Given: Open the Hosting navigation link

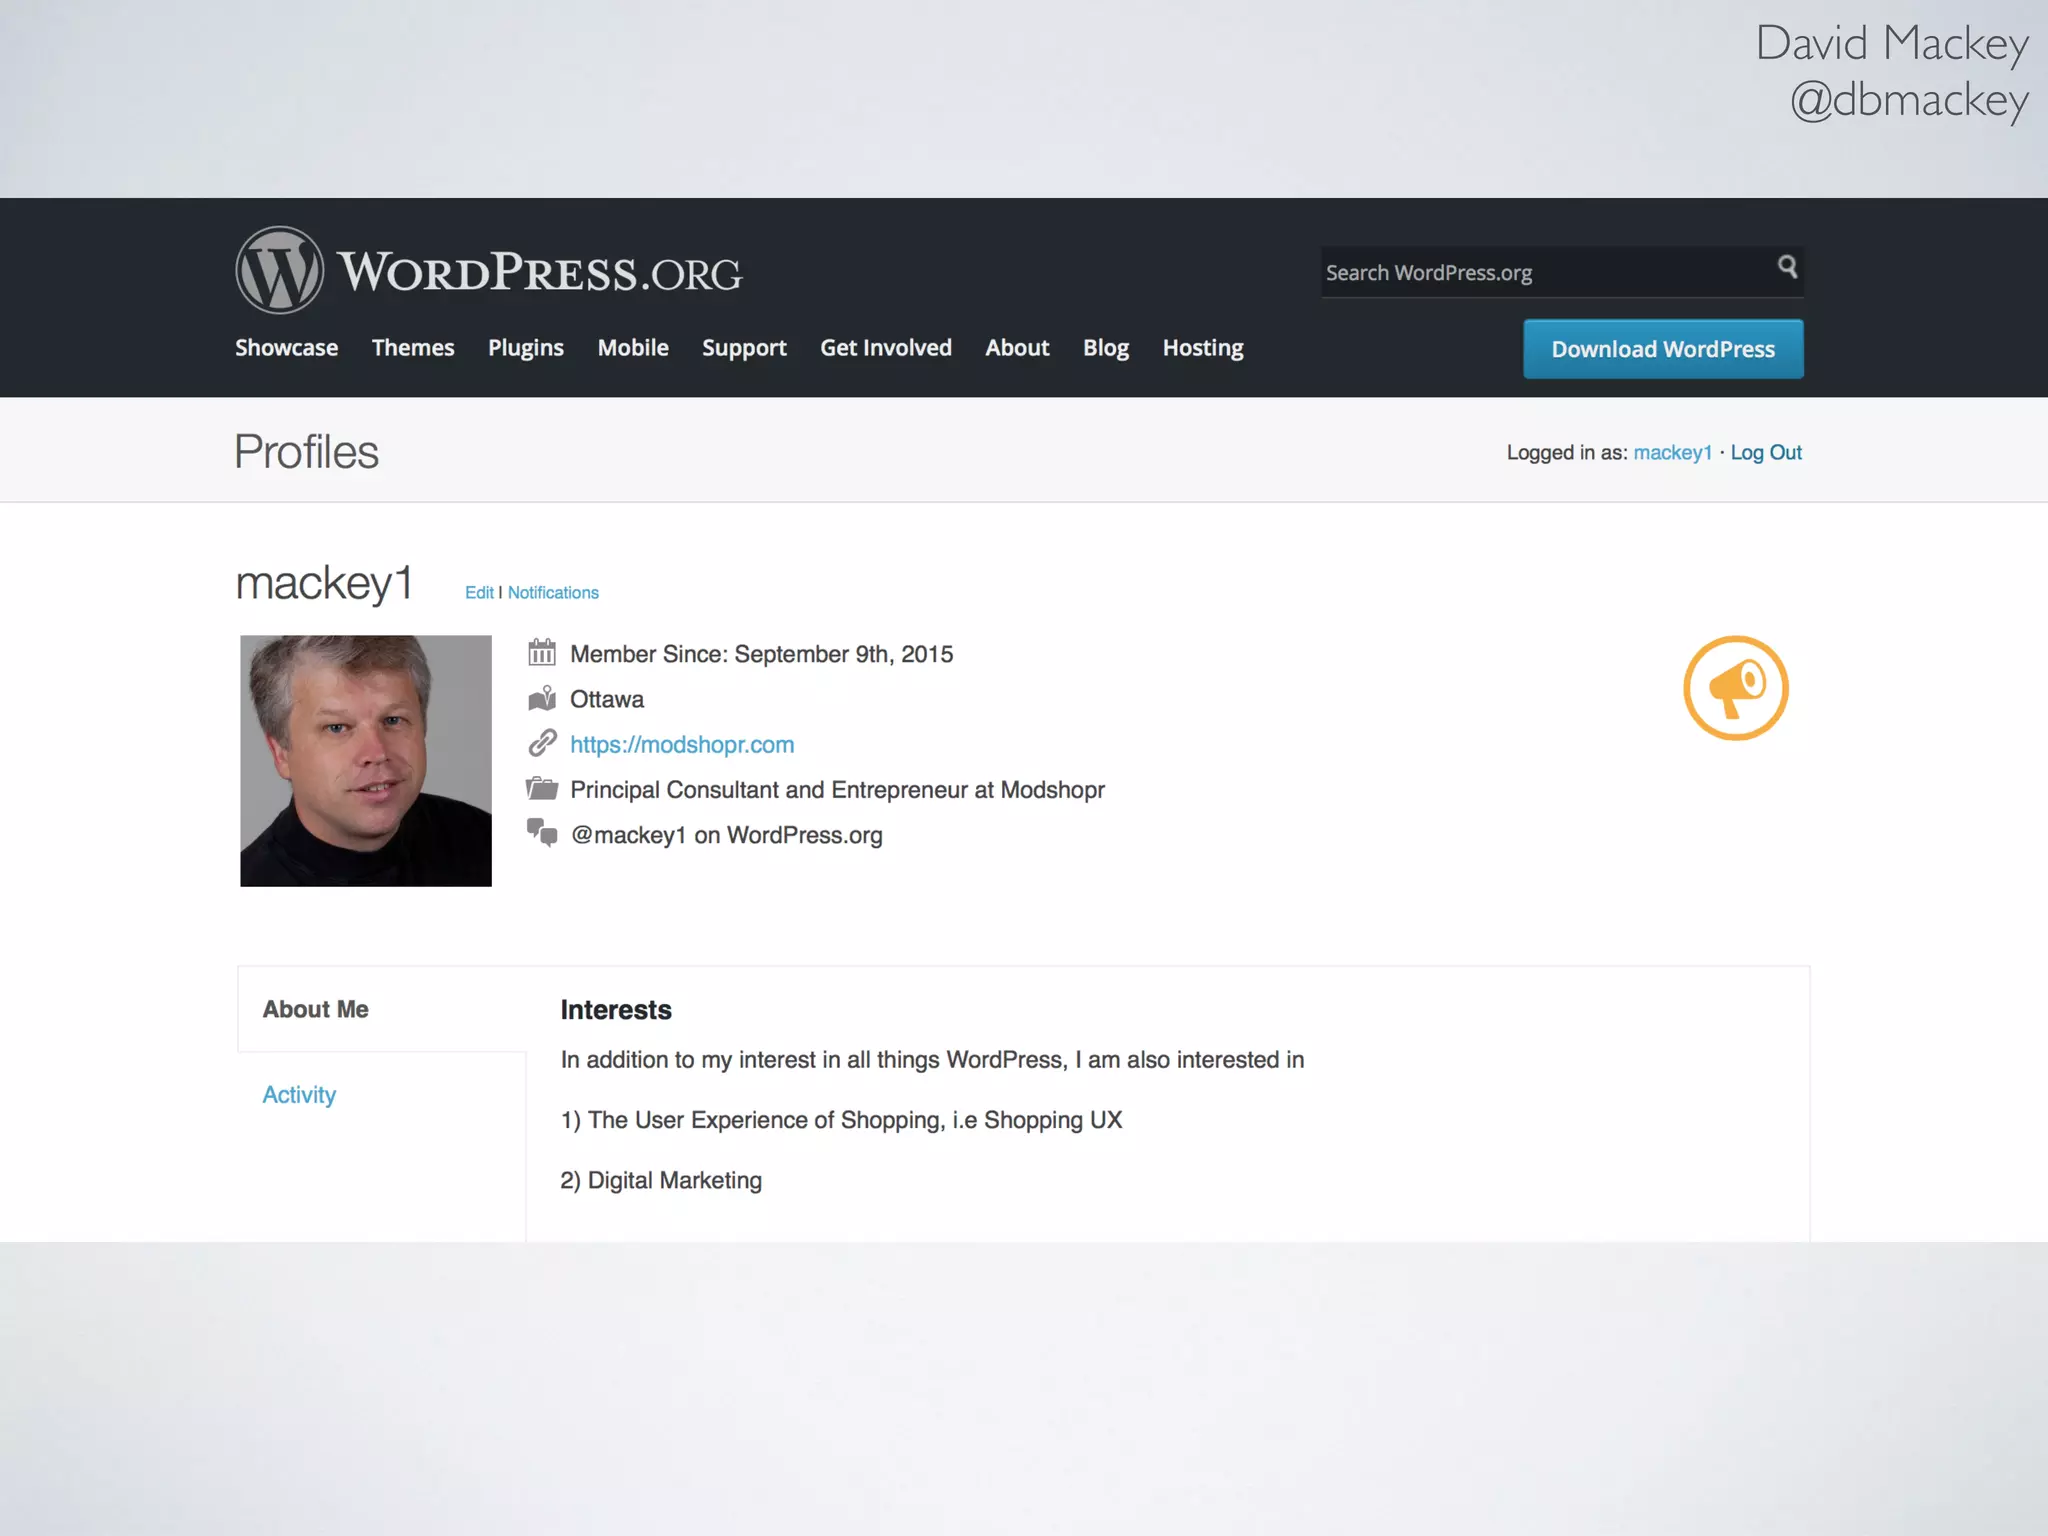Looking at the screenshot, I should [x=1203, y=348].
